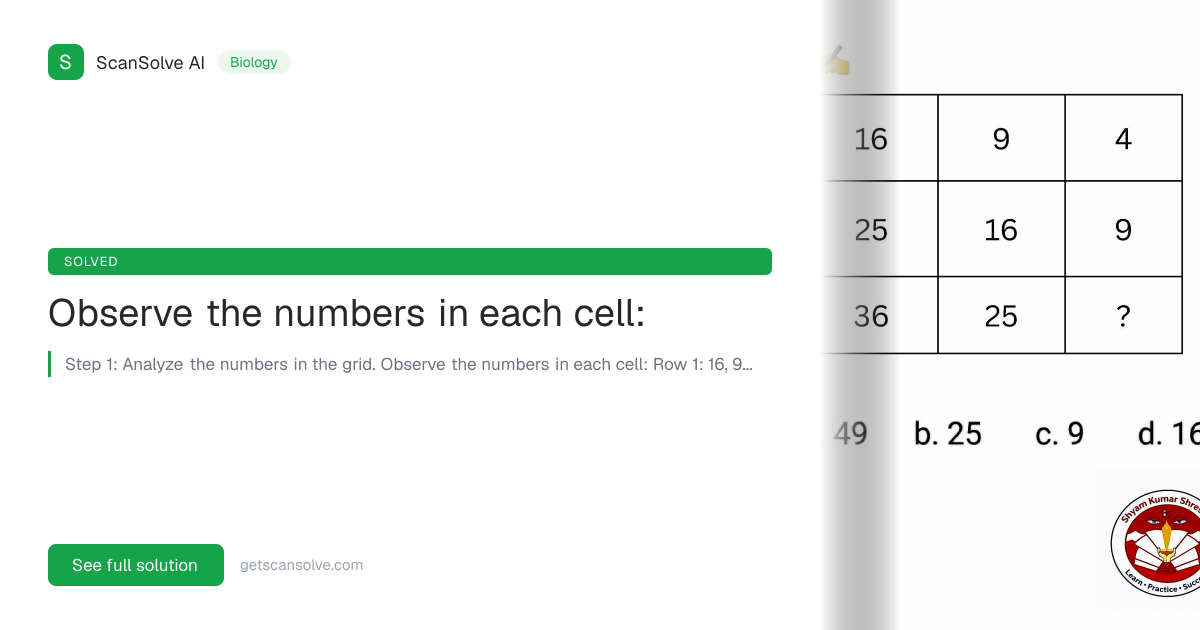This screenshot has width=1200, height=630.
Task: Click the writing-hand emoji near the top edge
Action: tap(838, 60)
